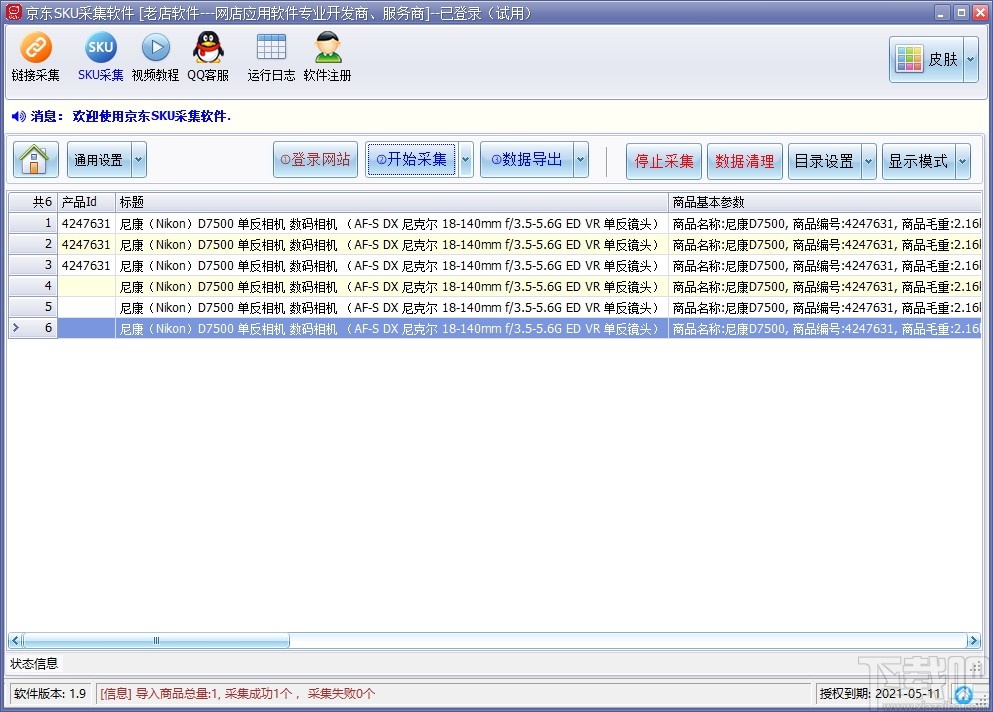Click the 消息 speaker icon
This screenshot has width=993, height=712.
(x=19, y=116)
